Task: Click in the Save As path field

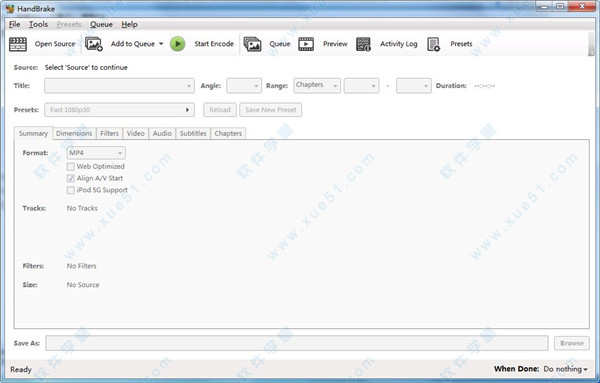Action: pos(297,343)
